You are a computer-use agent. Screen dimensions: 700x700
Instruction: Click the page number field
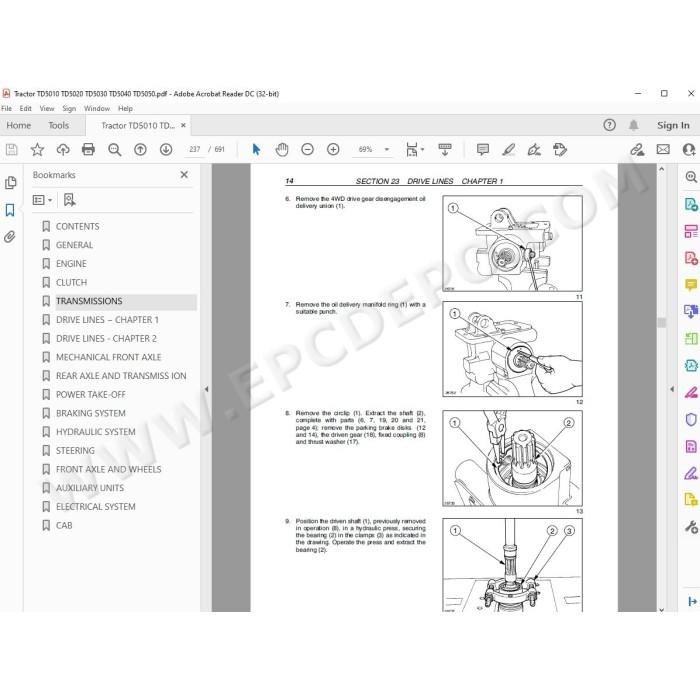click(x=195, y=149)
